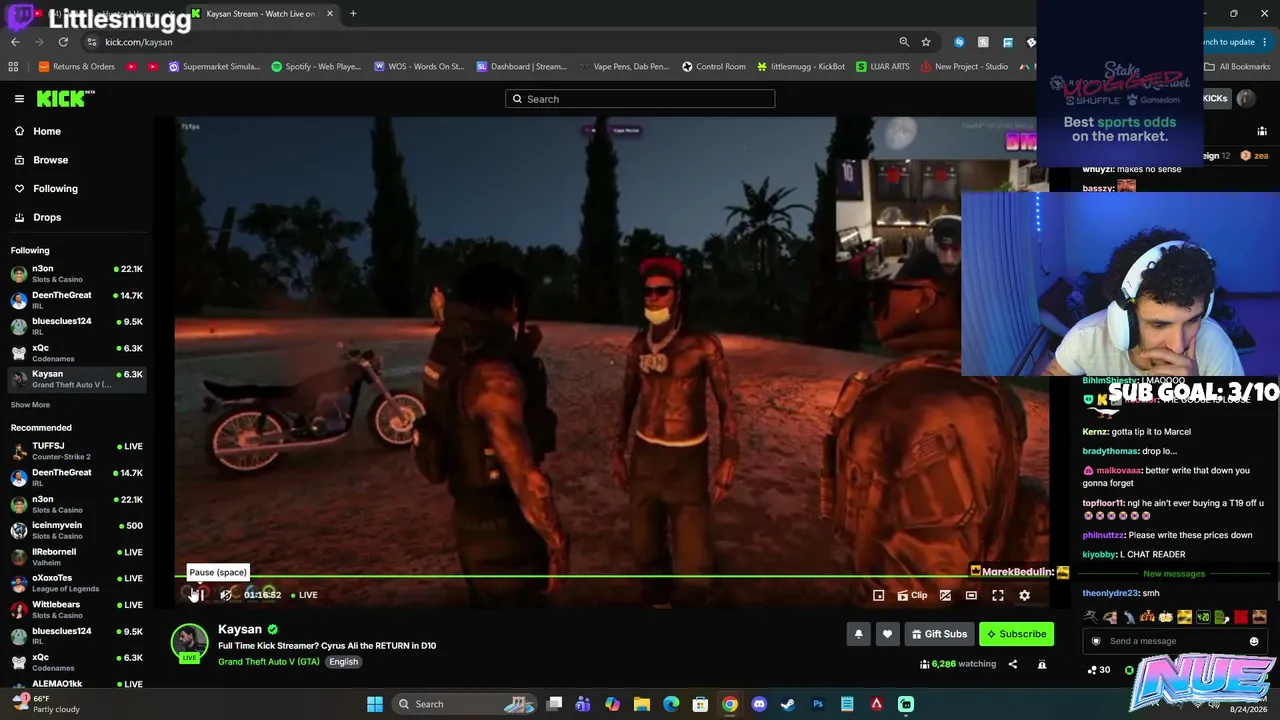This screenshot has width=1280, height=720.
Task: Click the Kick logo
Action: pyautogui.click(x=66, y=99)
